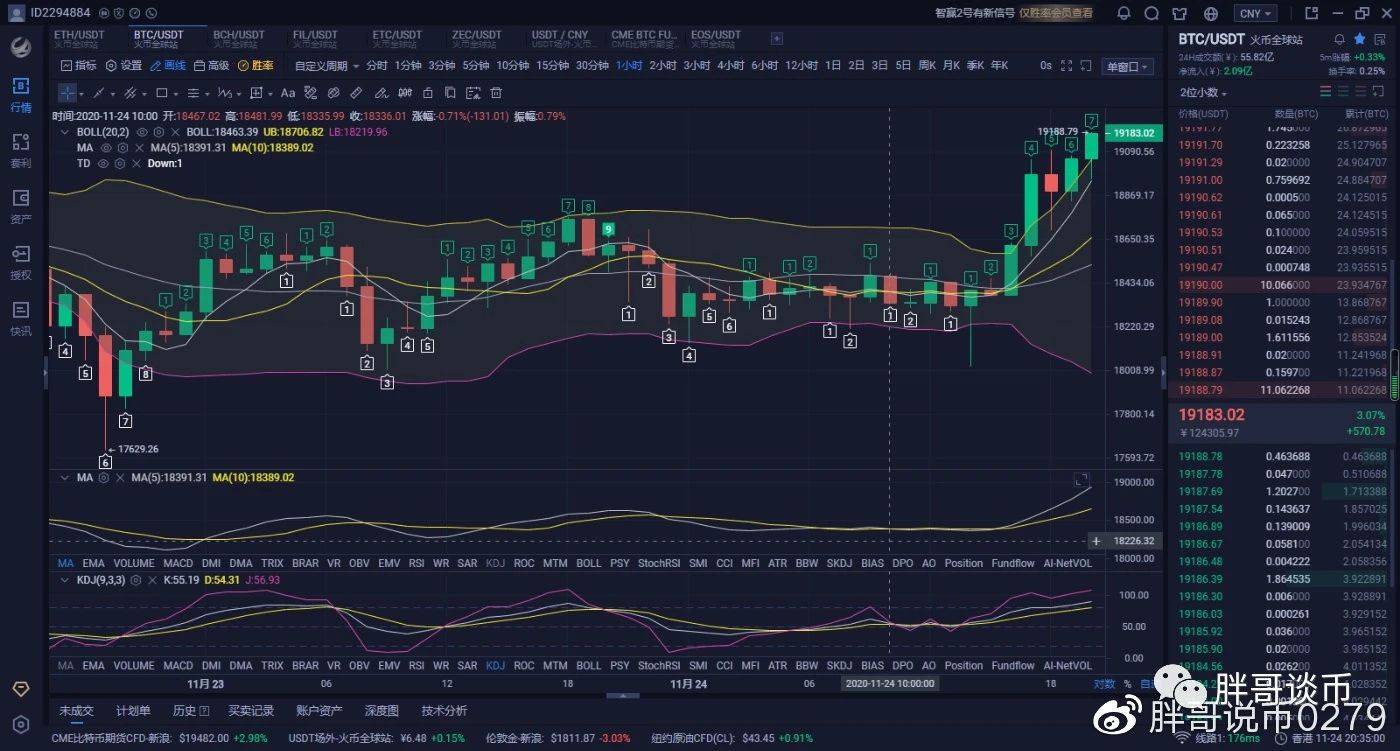Viewport: 1400px width, 751px height.
Task: Select the crosshair cursor drawing tool
Action: tap(67, 93)
